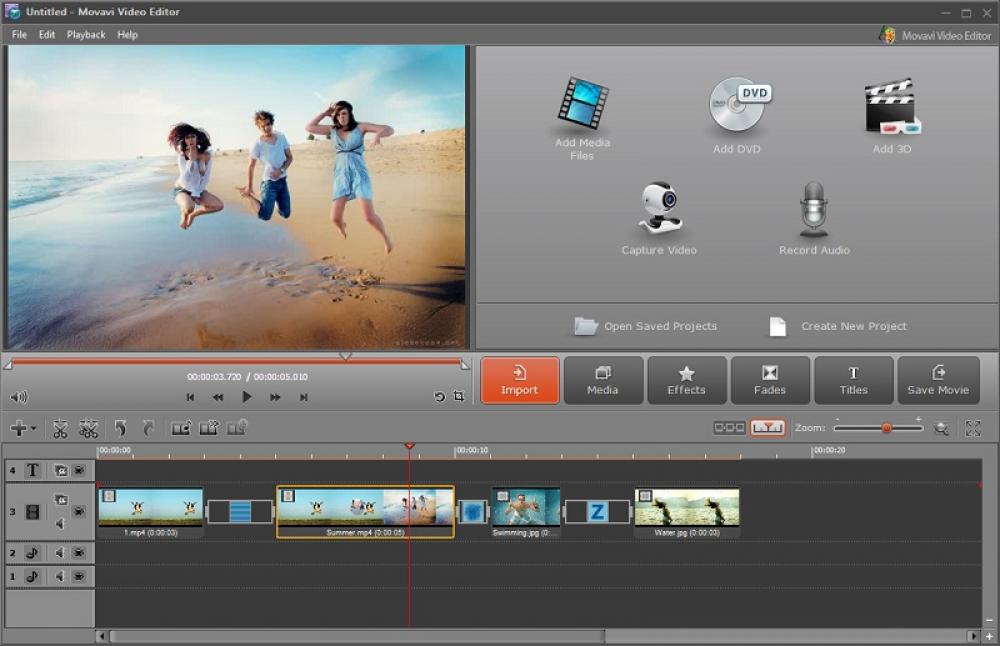Image resolution: width=1000 pixels, height=646 pixels.
Task: Select the Summer.mp4 clip on the timeline
Action: [x=364, y=510]
